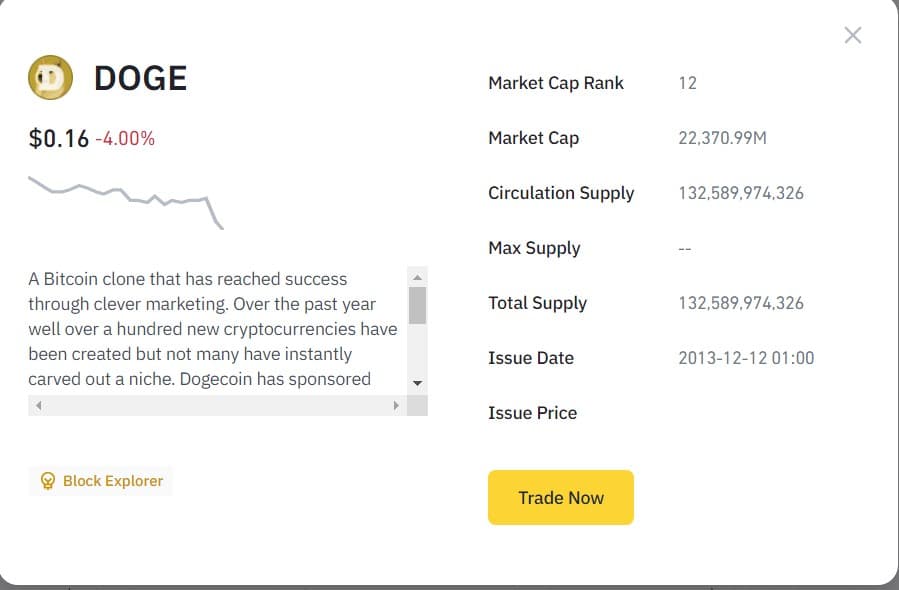Click the -4.00% price change

125,139
